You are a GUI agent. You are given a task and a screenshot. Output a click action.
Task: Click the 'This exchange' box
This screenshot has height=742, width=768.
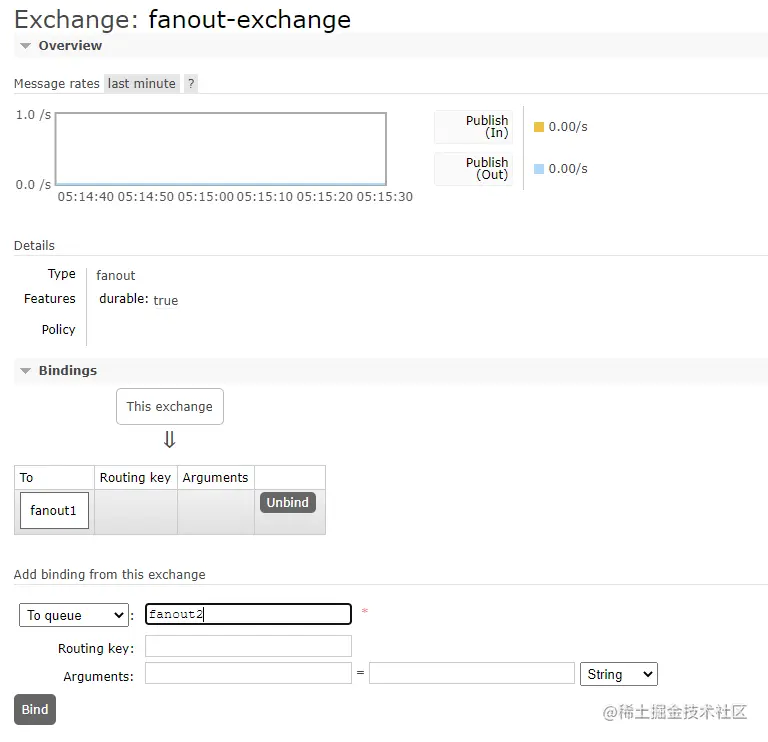pos(170,407)
